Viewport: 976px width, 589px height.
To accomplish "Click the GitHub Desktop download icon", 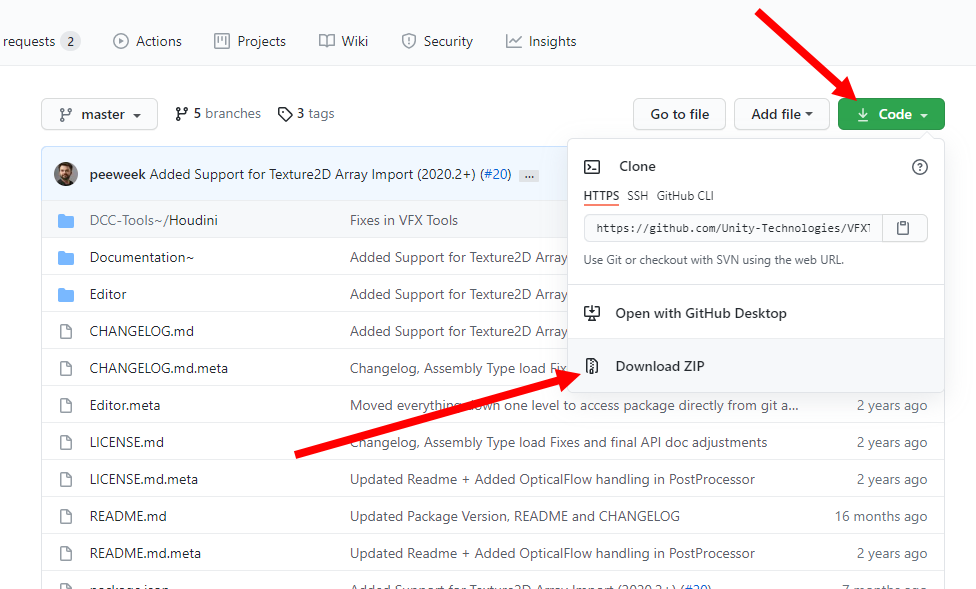I will [592, 313].
